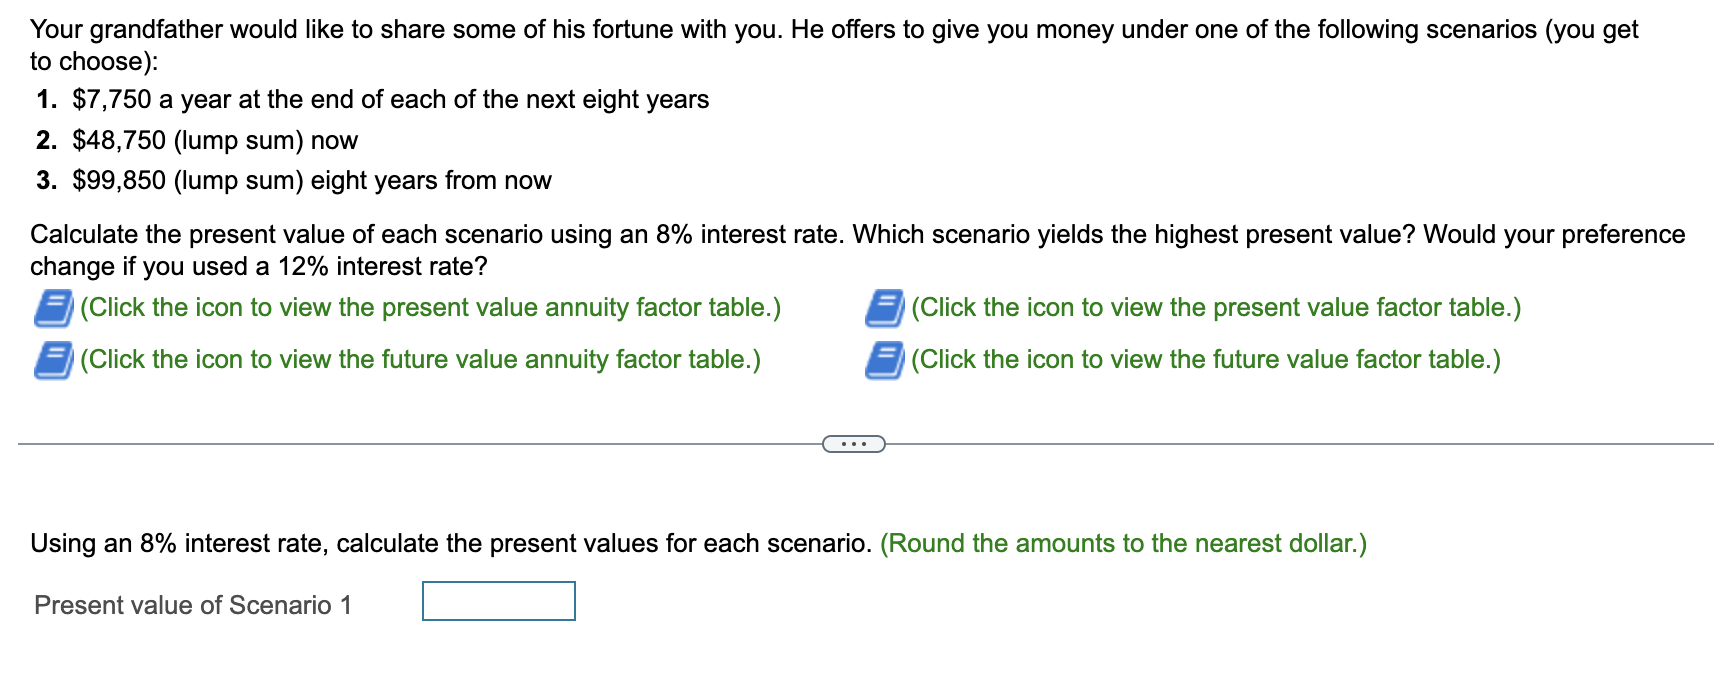Screen dimensions: 1714x698
Task: Click the blue book icon beside FV factor link
Action: click(886, 359)
